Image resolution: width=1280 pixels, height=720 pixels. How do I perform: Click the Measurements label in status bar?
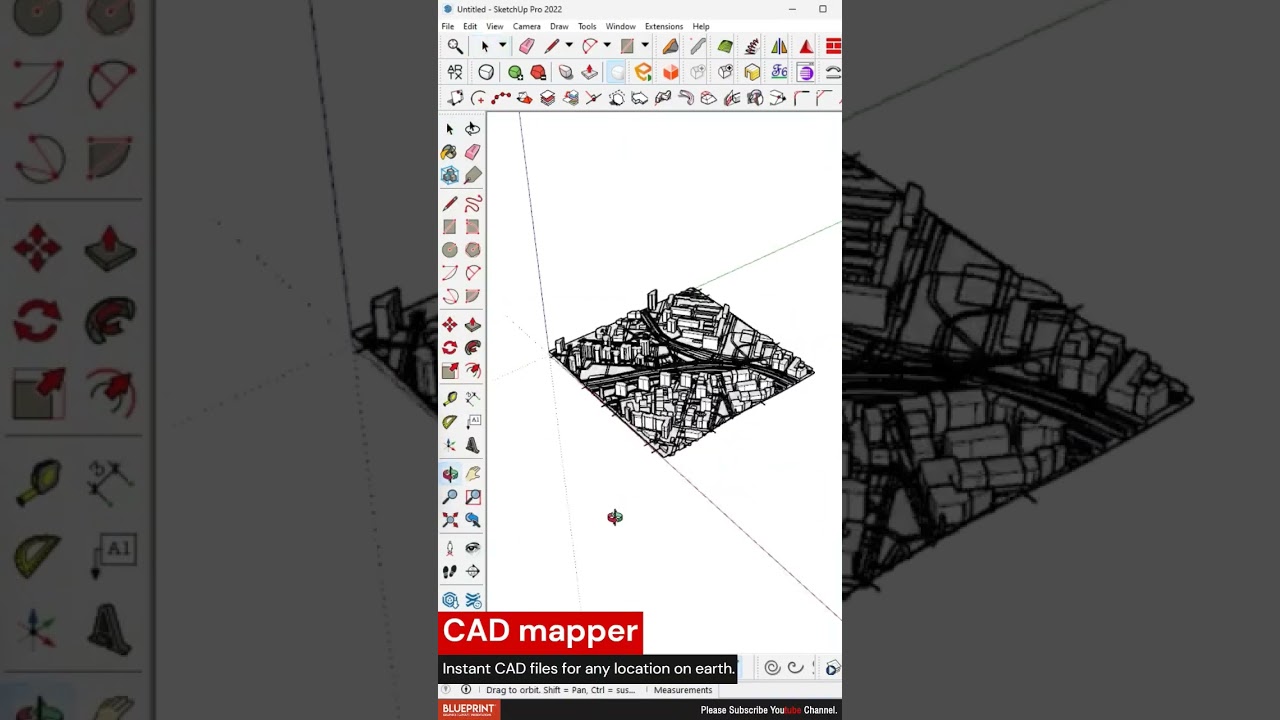pyautogui.click(x=683, y=690)
